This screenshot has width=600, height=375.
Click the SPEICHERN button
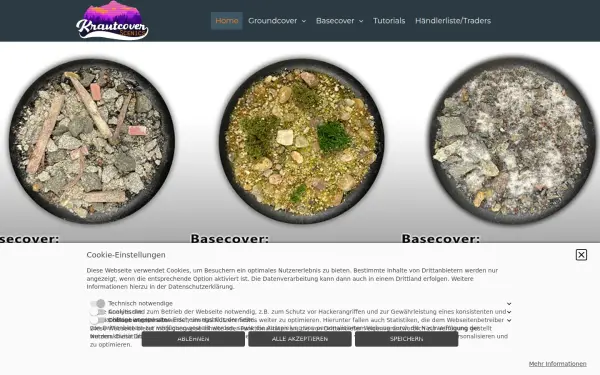click(406, 339)
